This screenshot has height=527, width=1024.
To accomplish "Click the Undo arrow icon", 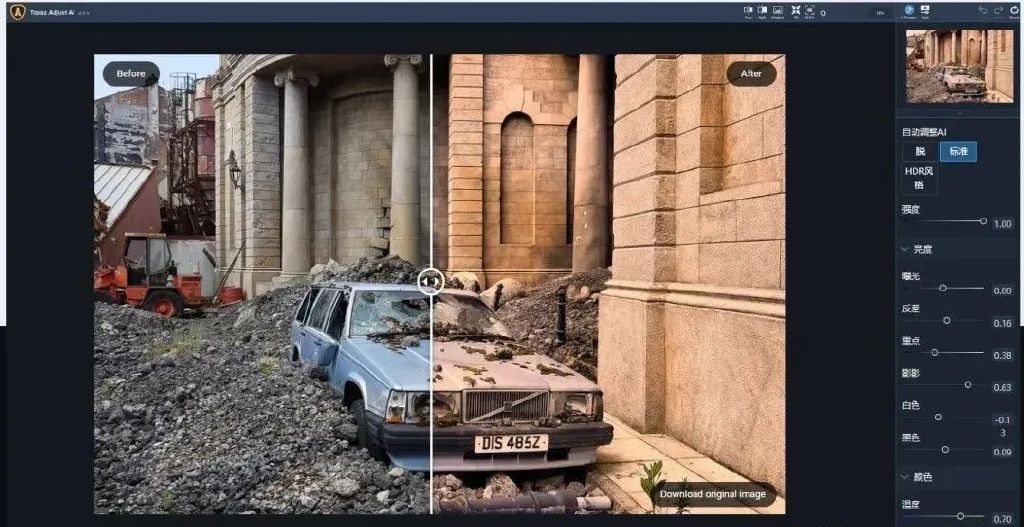I will coord(983,10).
